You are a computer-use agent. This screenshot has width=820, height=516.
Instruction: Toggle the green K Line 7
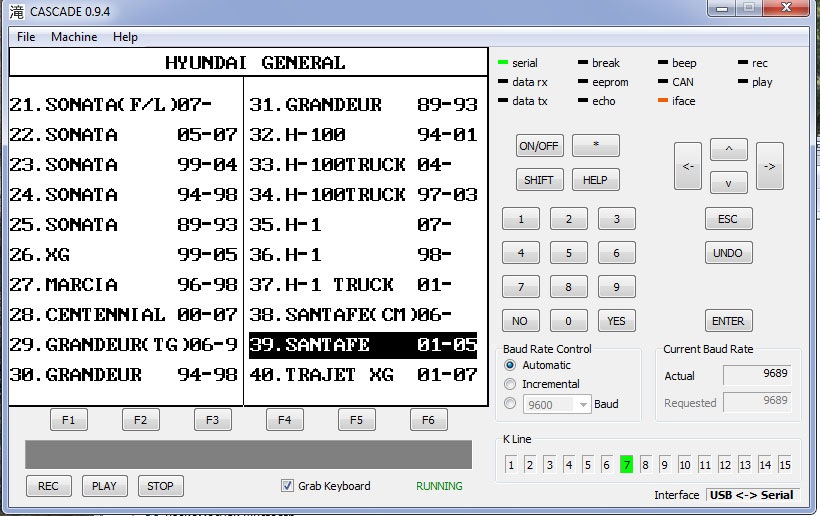(x=626, y=464)
